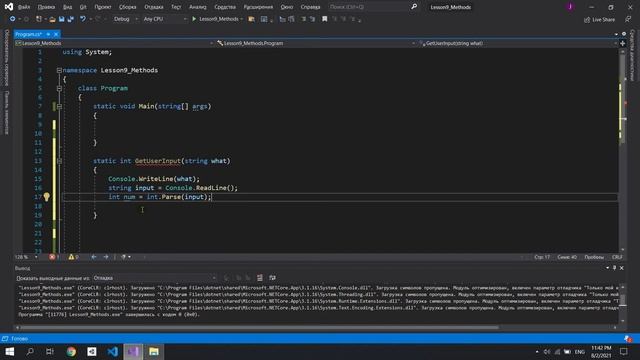The height and width of the screenshot is (360, 640).
Task: Close the Program.cs tab
Action: click(x=56, y=34)
